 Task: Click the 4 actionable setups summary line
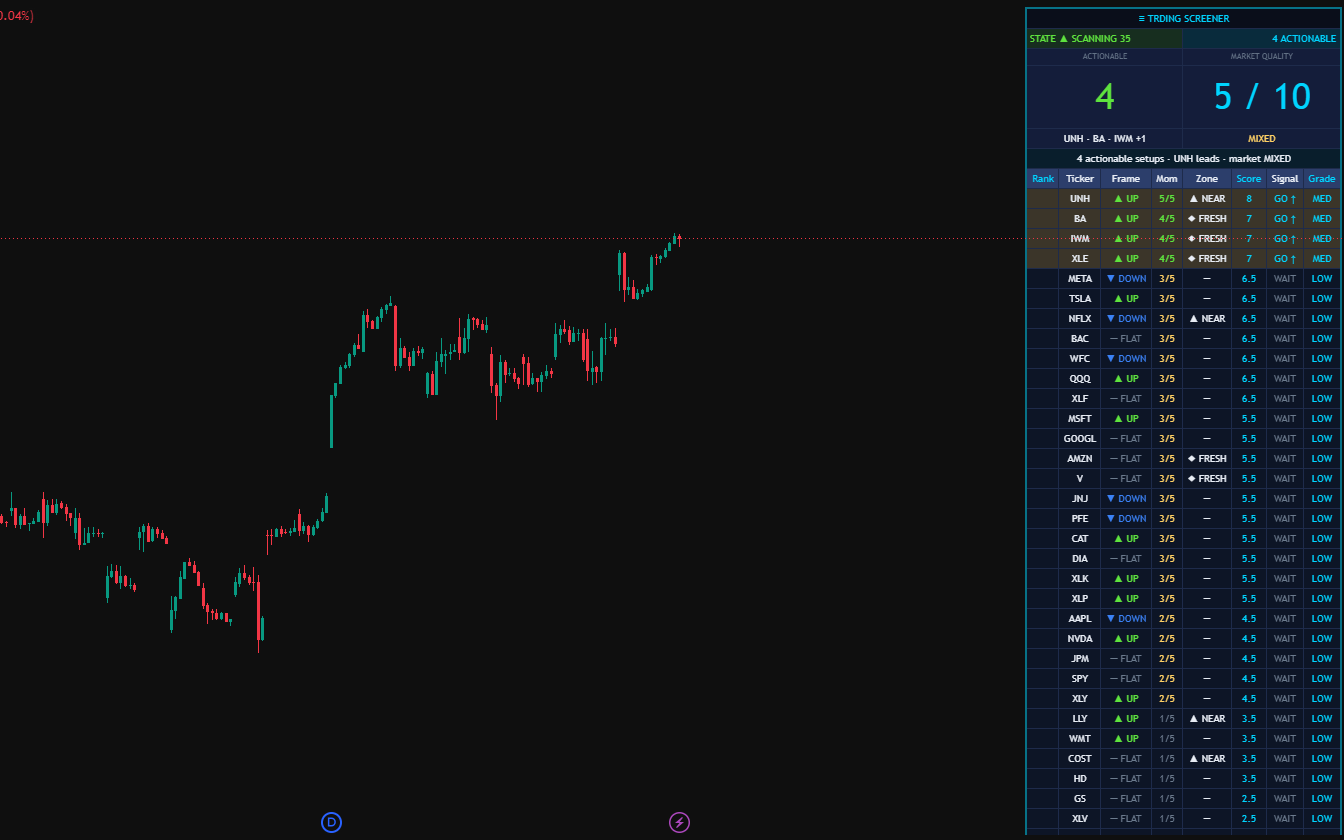1184,159
